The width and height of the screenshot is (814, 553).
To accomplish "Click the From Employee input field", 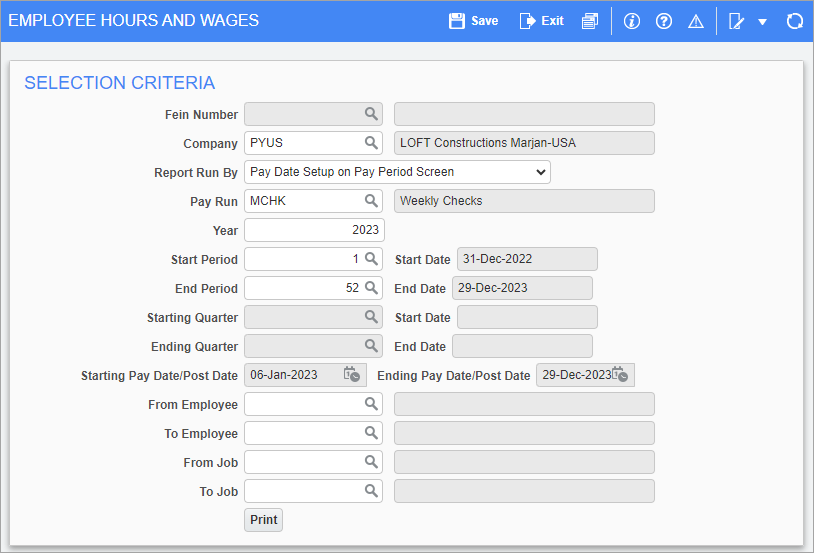I will pos(303,404).
